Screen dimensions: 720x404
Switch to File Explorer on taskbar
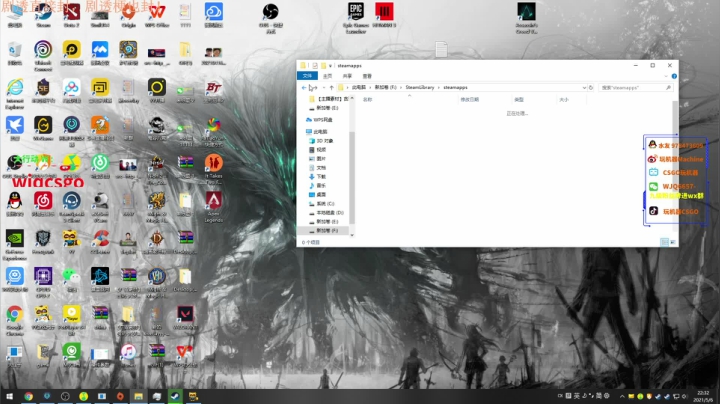(x=138, y=396)
